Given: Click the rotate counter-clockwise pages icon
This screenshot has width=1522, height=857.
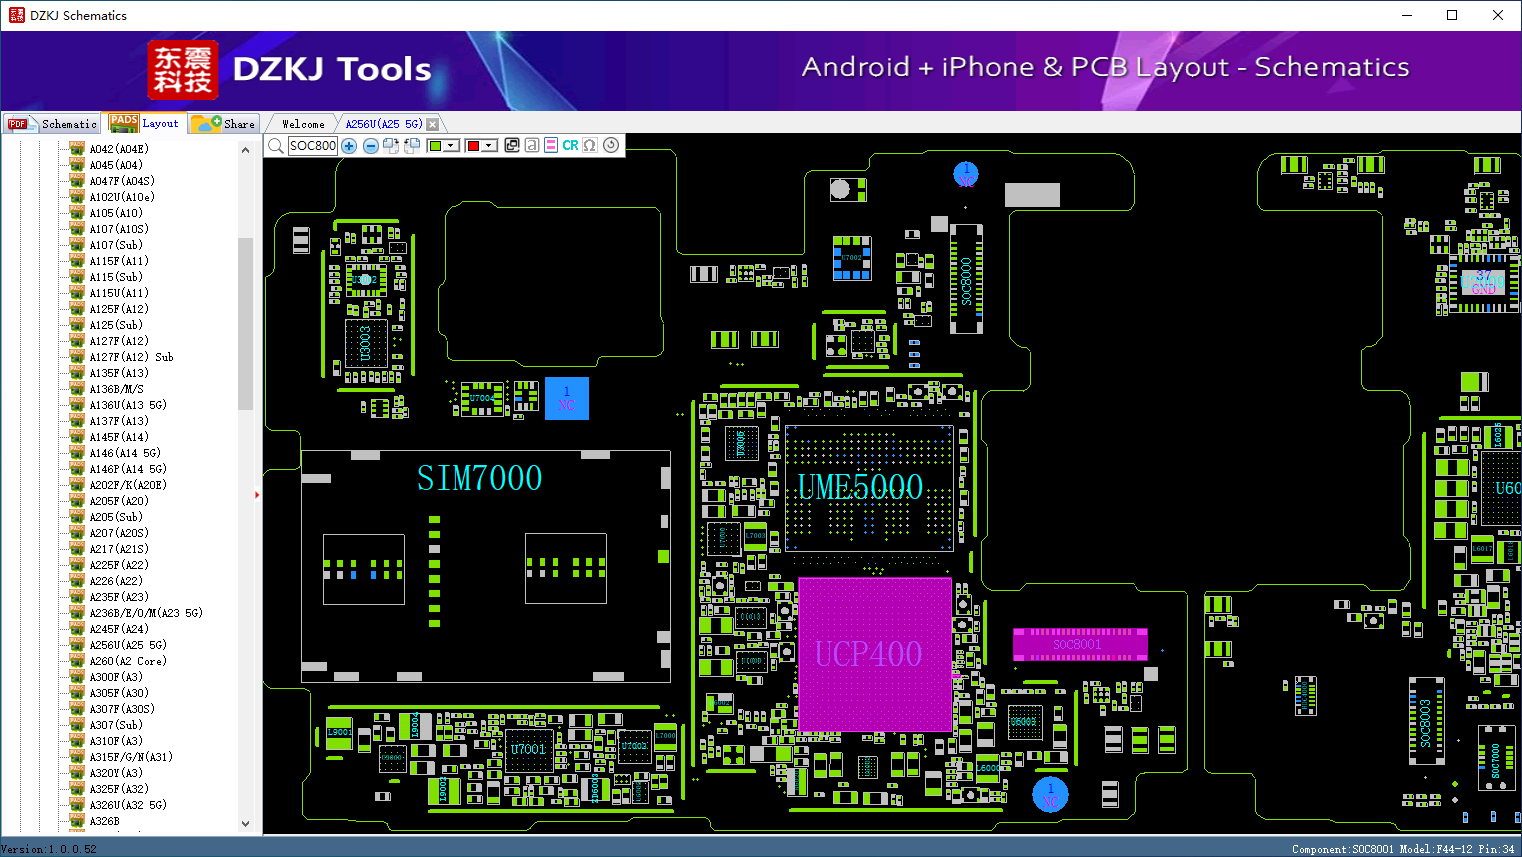Looking at the screenshot, I should (412, 146).
